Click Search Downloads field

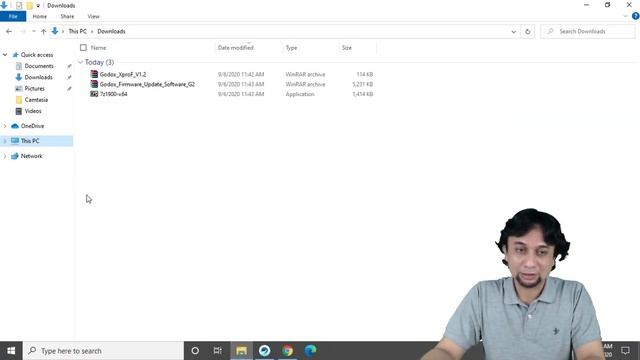click(588, 31)
